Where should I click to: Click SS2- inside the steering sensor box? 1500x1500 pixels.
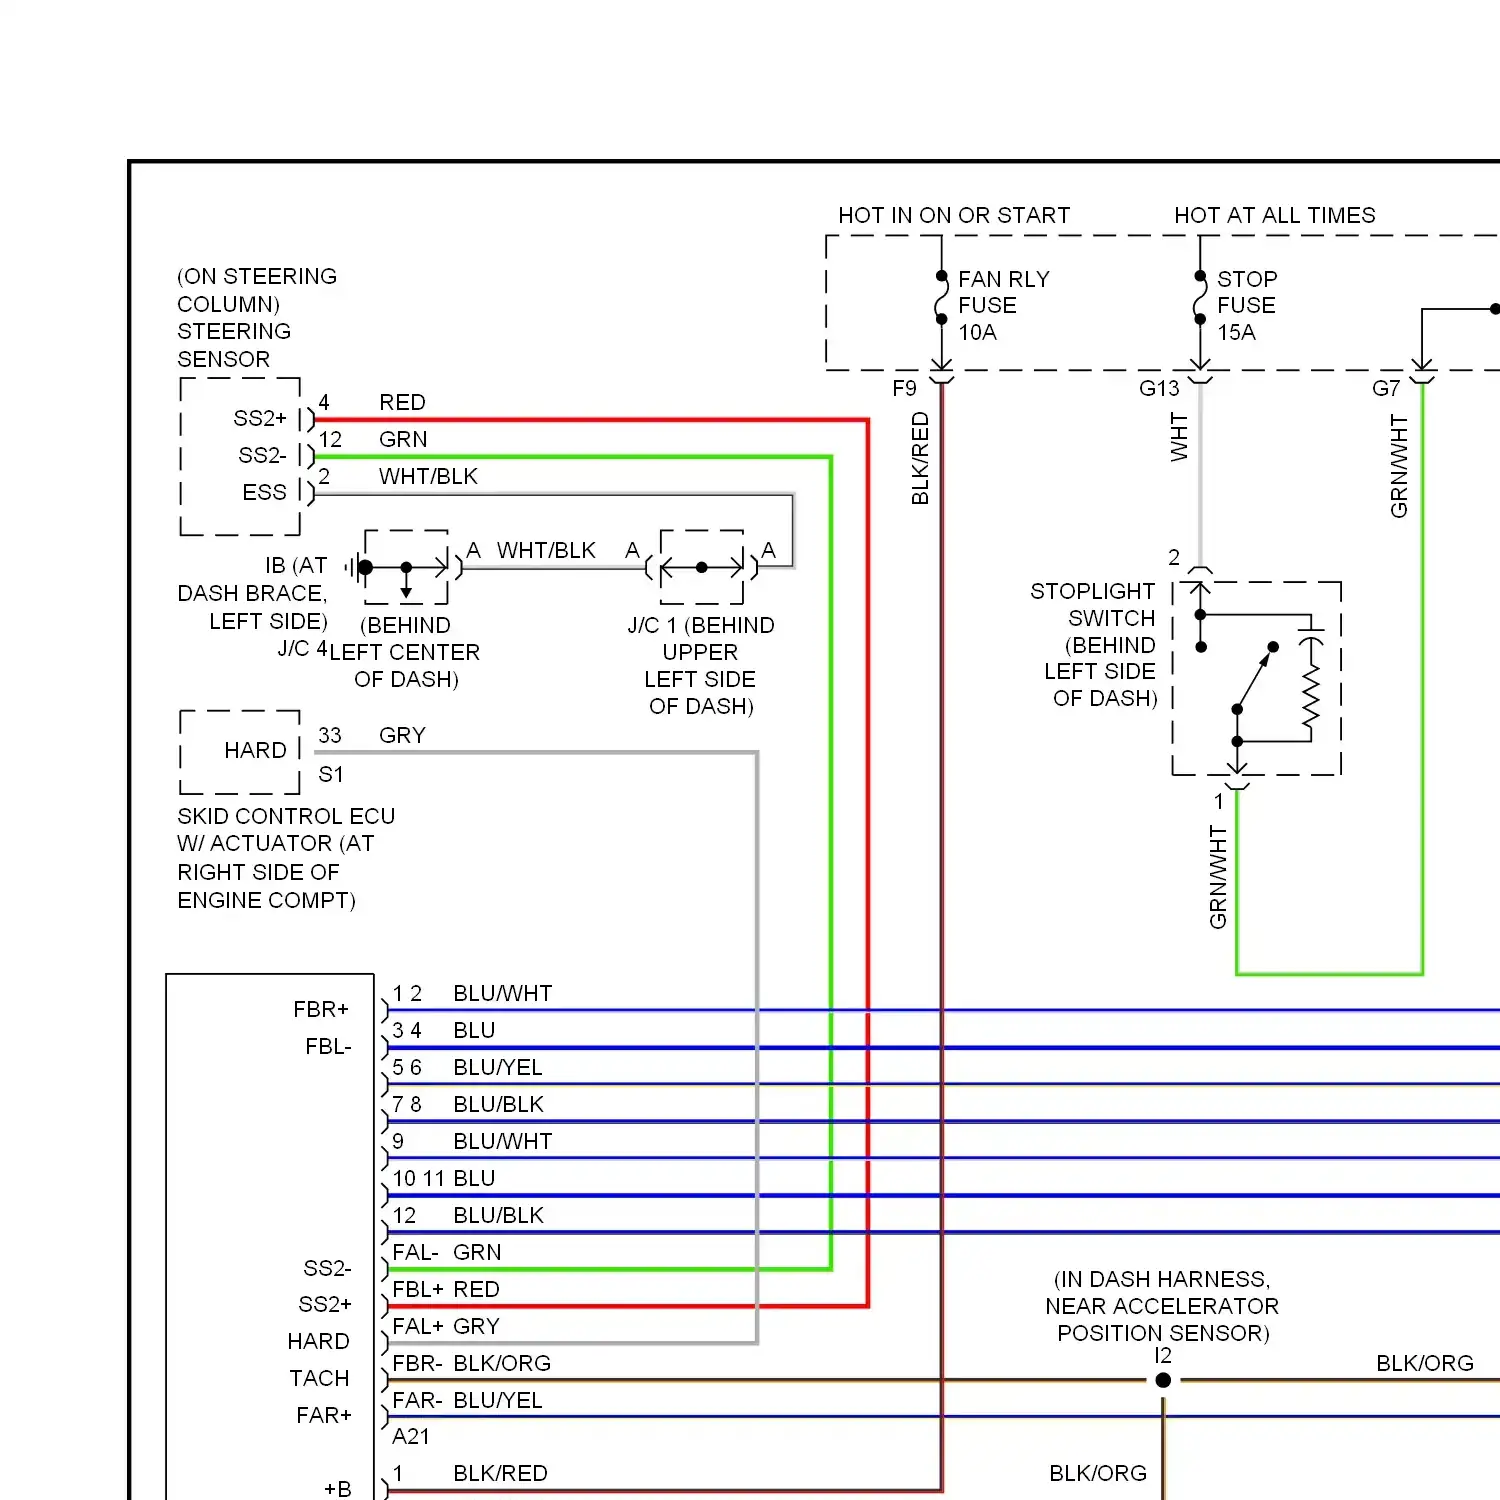tap(262, 455)
